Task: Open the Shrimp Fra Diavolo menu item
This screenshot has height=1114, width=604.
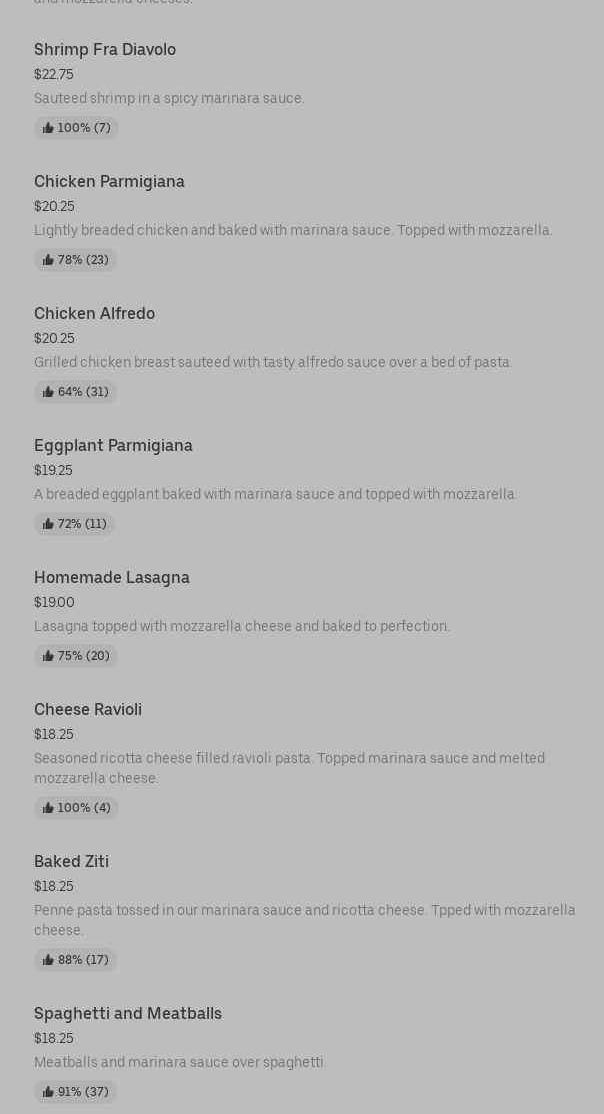Action: 105,49
